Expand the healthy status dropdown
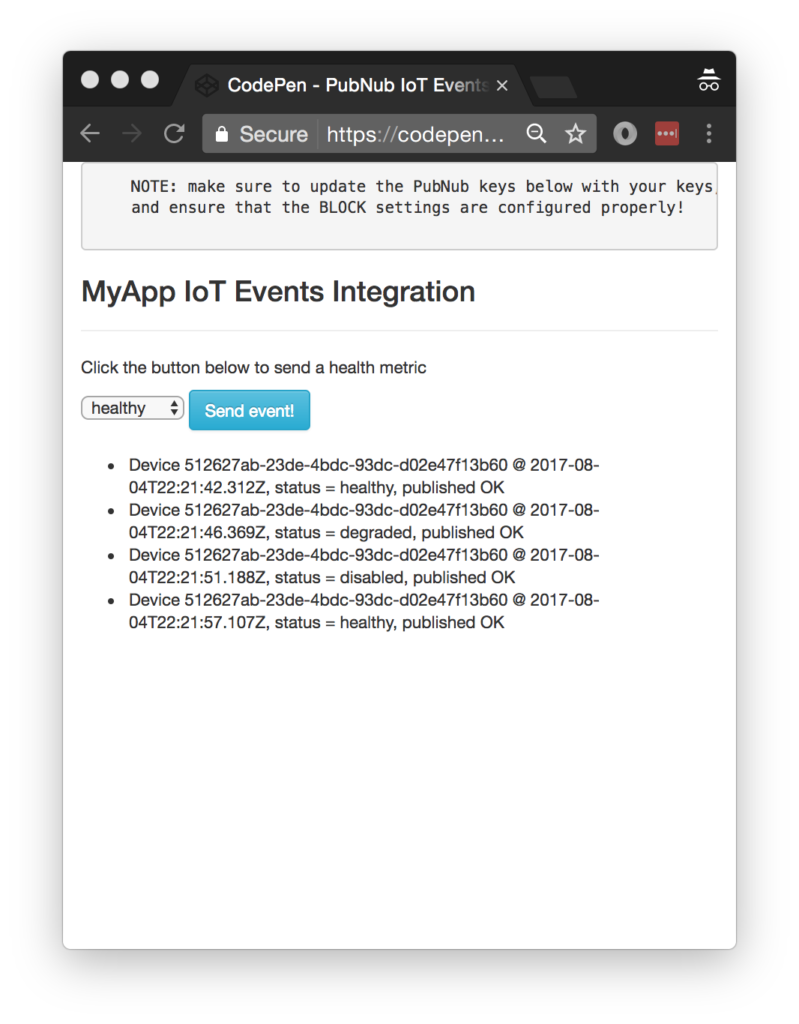The height and width of the screenshot is (1024, 799). pyautogui.click(x=132, y=408)
